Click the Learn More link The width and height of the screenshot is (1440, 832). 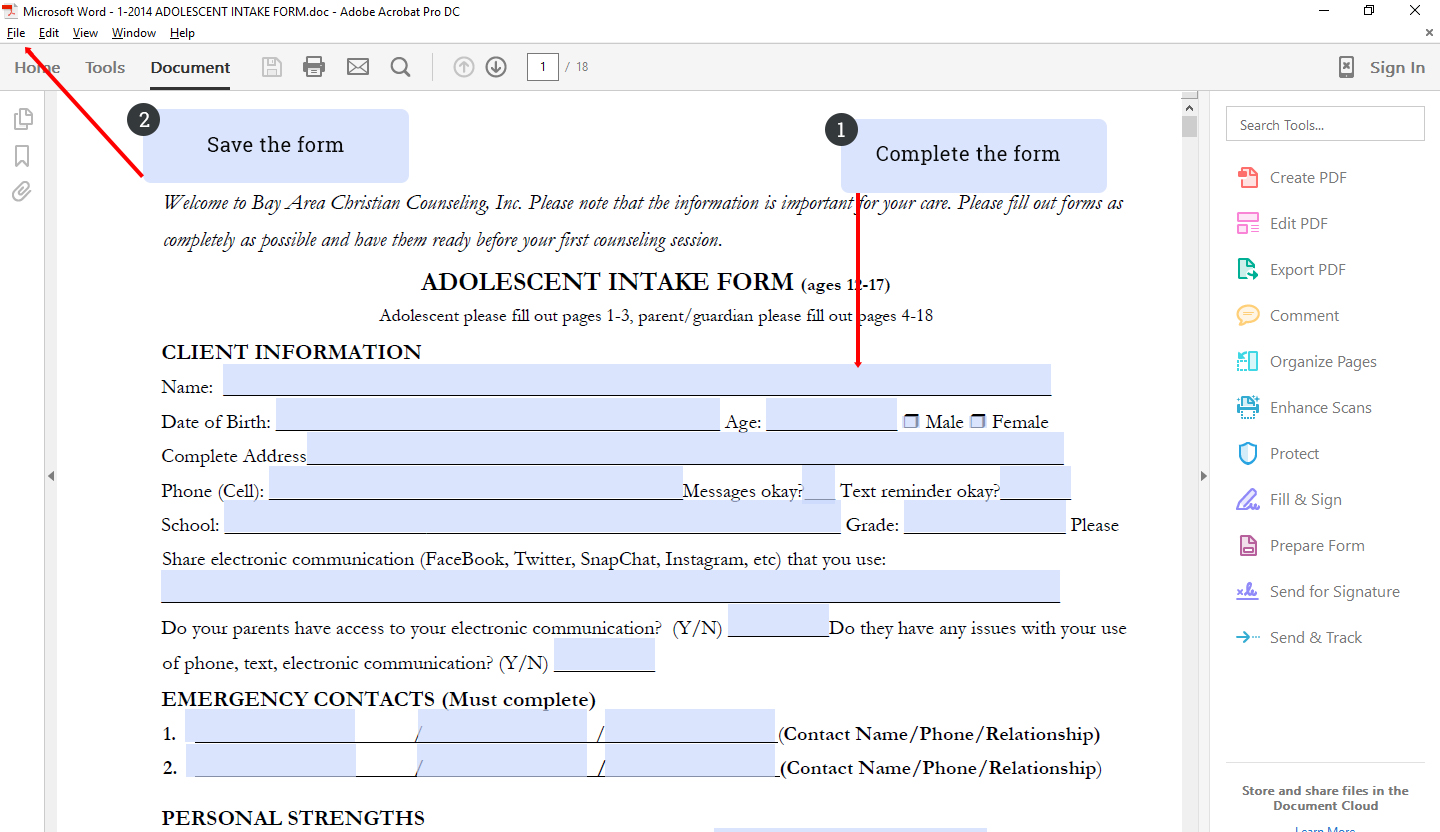(x=1324, y=828)
